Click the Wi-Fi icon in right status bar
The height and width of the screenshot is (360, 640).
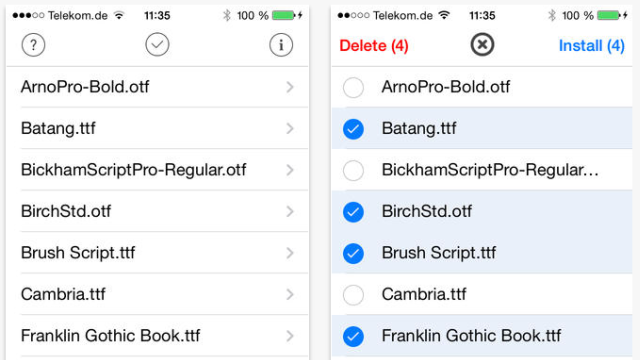point(444,16)
